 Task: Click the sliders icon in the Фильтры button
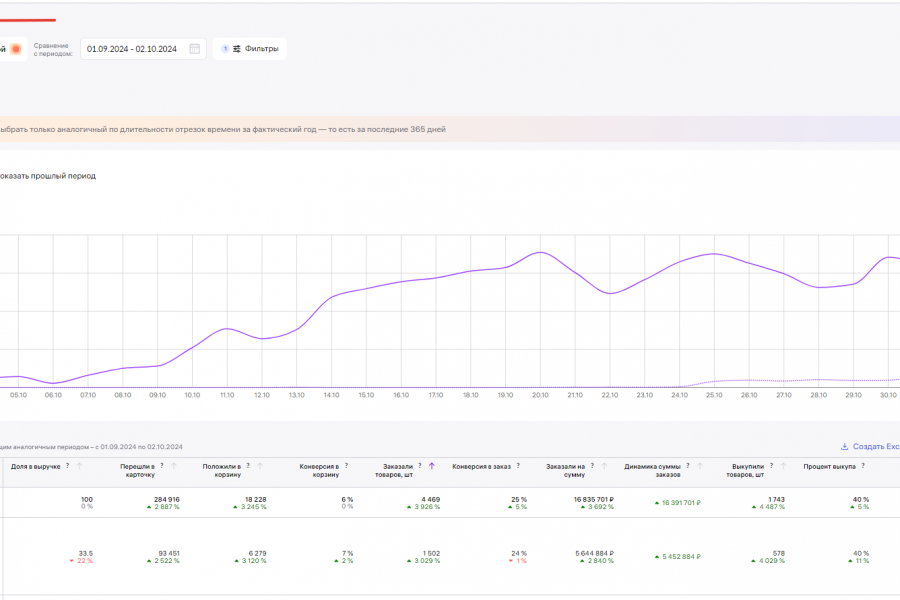click(236, 49)
